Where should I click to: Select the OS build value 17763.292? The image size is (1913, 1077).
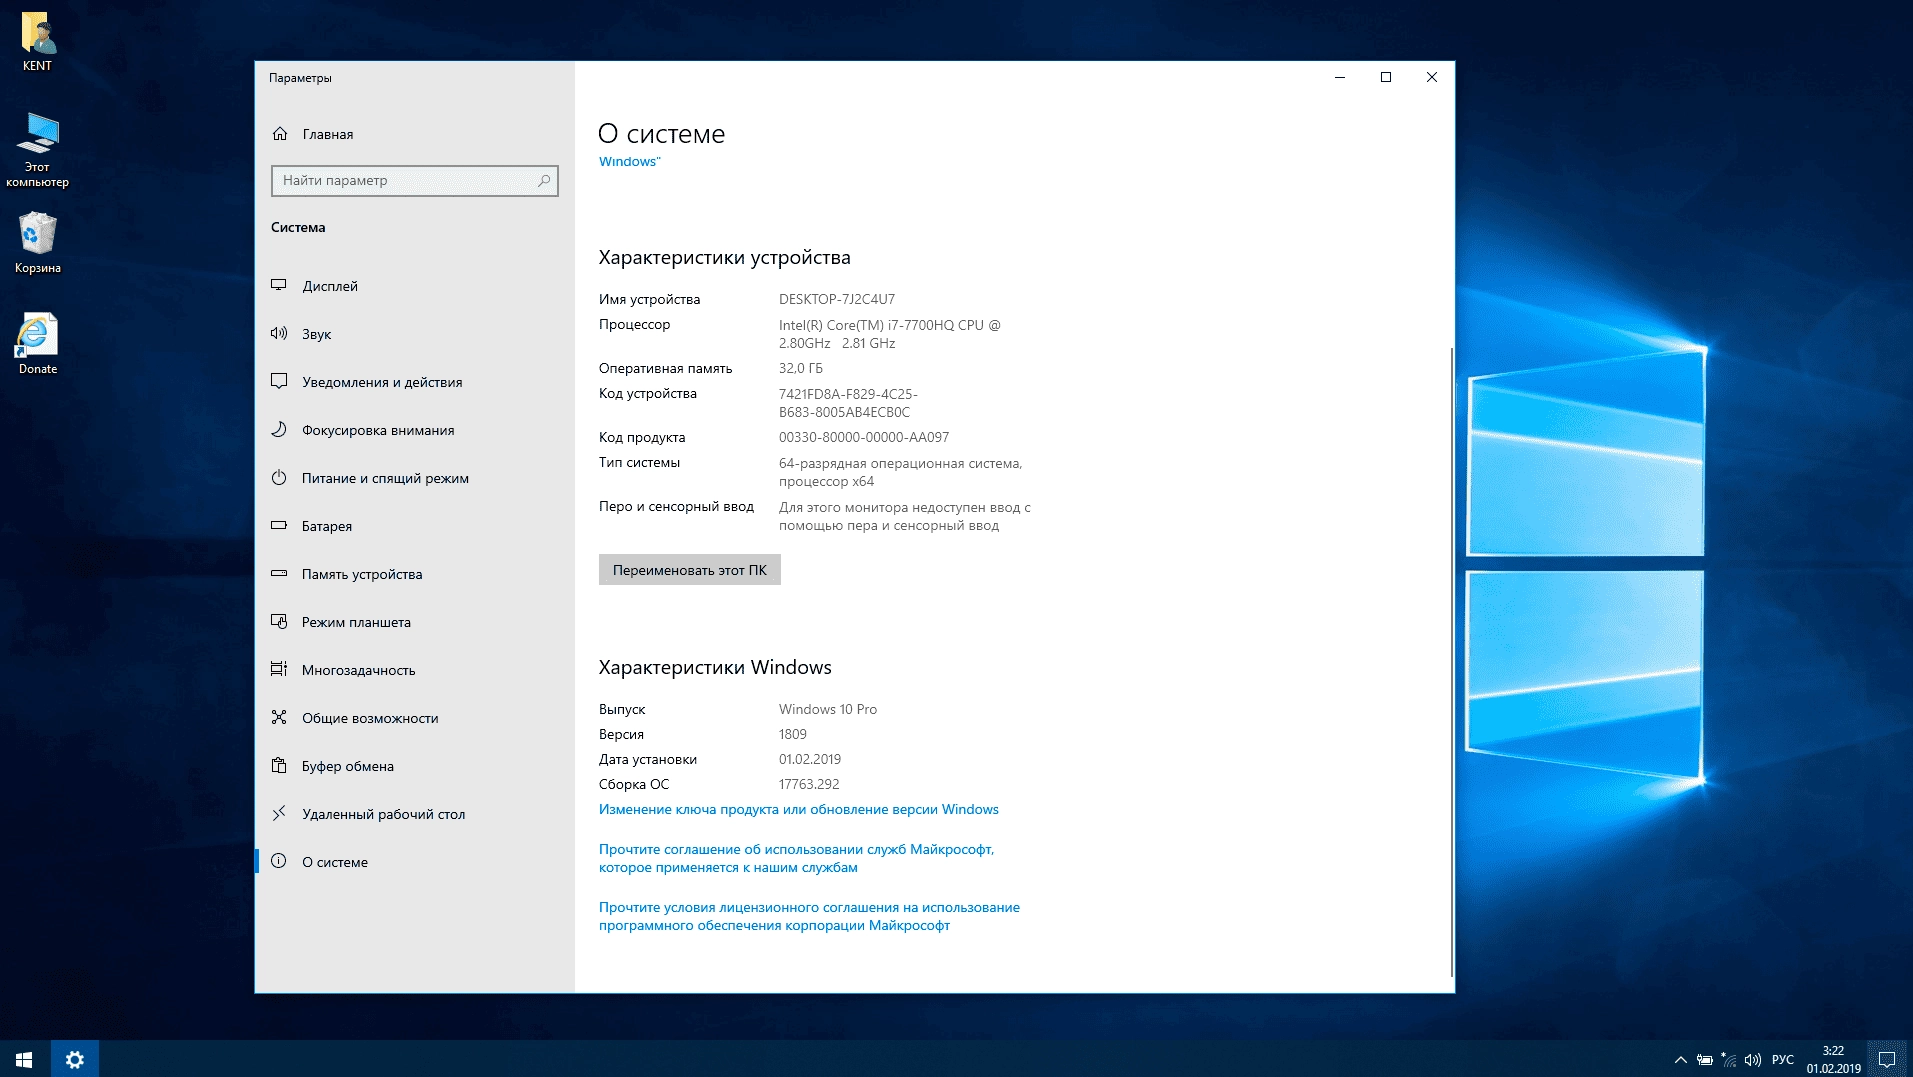pyautogui.click(x=809, y=785)
